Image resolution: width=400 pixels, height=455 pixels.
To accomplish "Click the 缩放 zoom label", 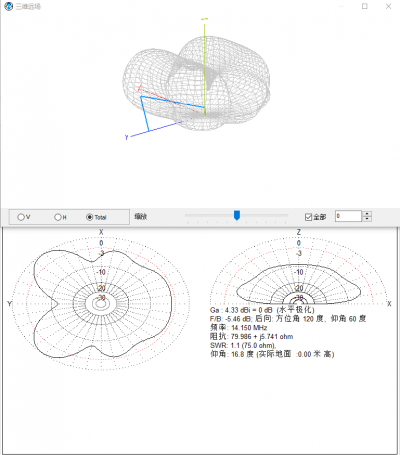I will point(141,217).
